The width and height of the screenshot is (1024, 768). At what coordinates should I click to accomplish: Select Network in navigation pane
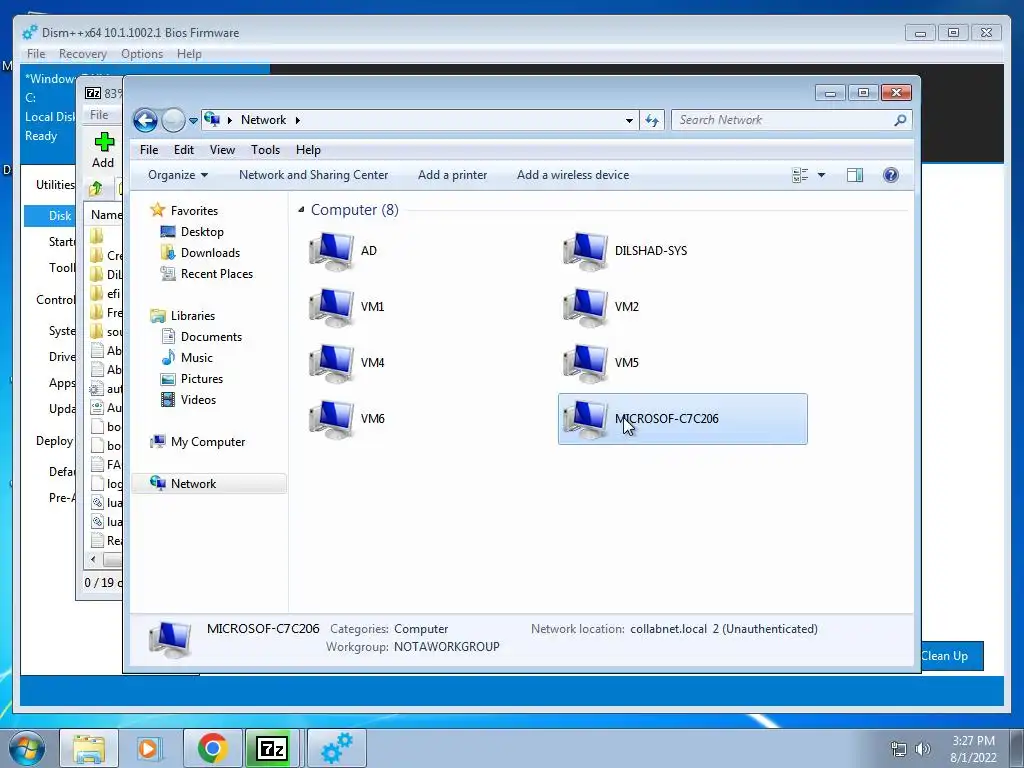tap(209, 484)
